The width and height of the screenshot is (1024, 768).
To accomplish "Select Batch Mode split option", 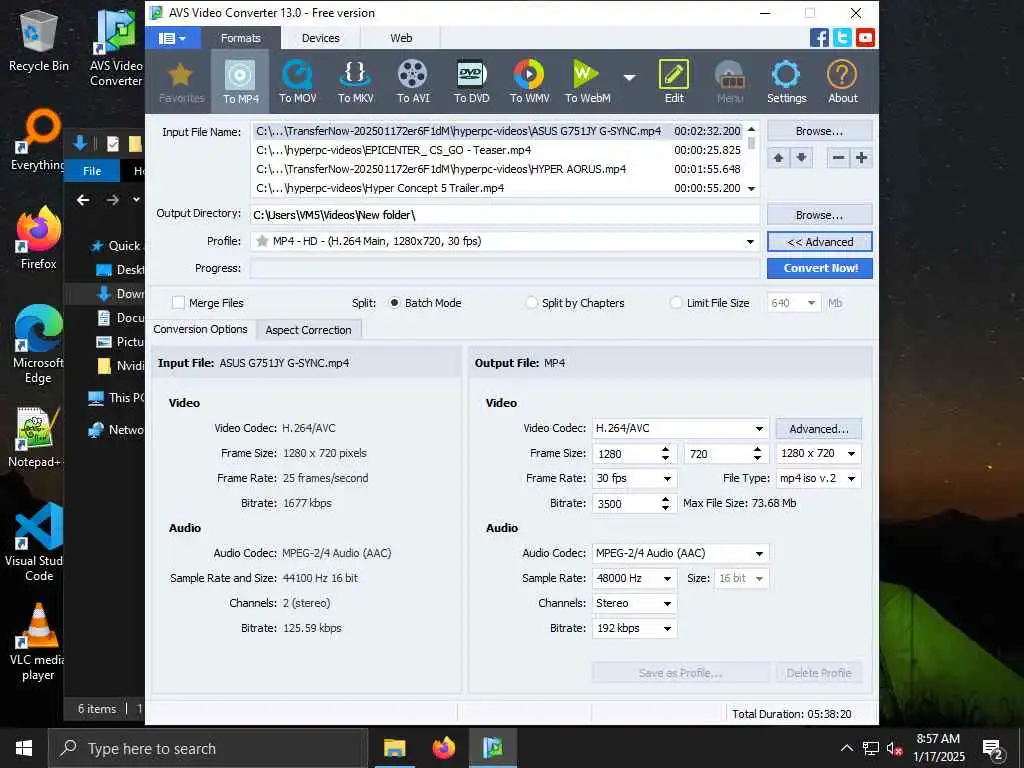I will 394,302.
